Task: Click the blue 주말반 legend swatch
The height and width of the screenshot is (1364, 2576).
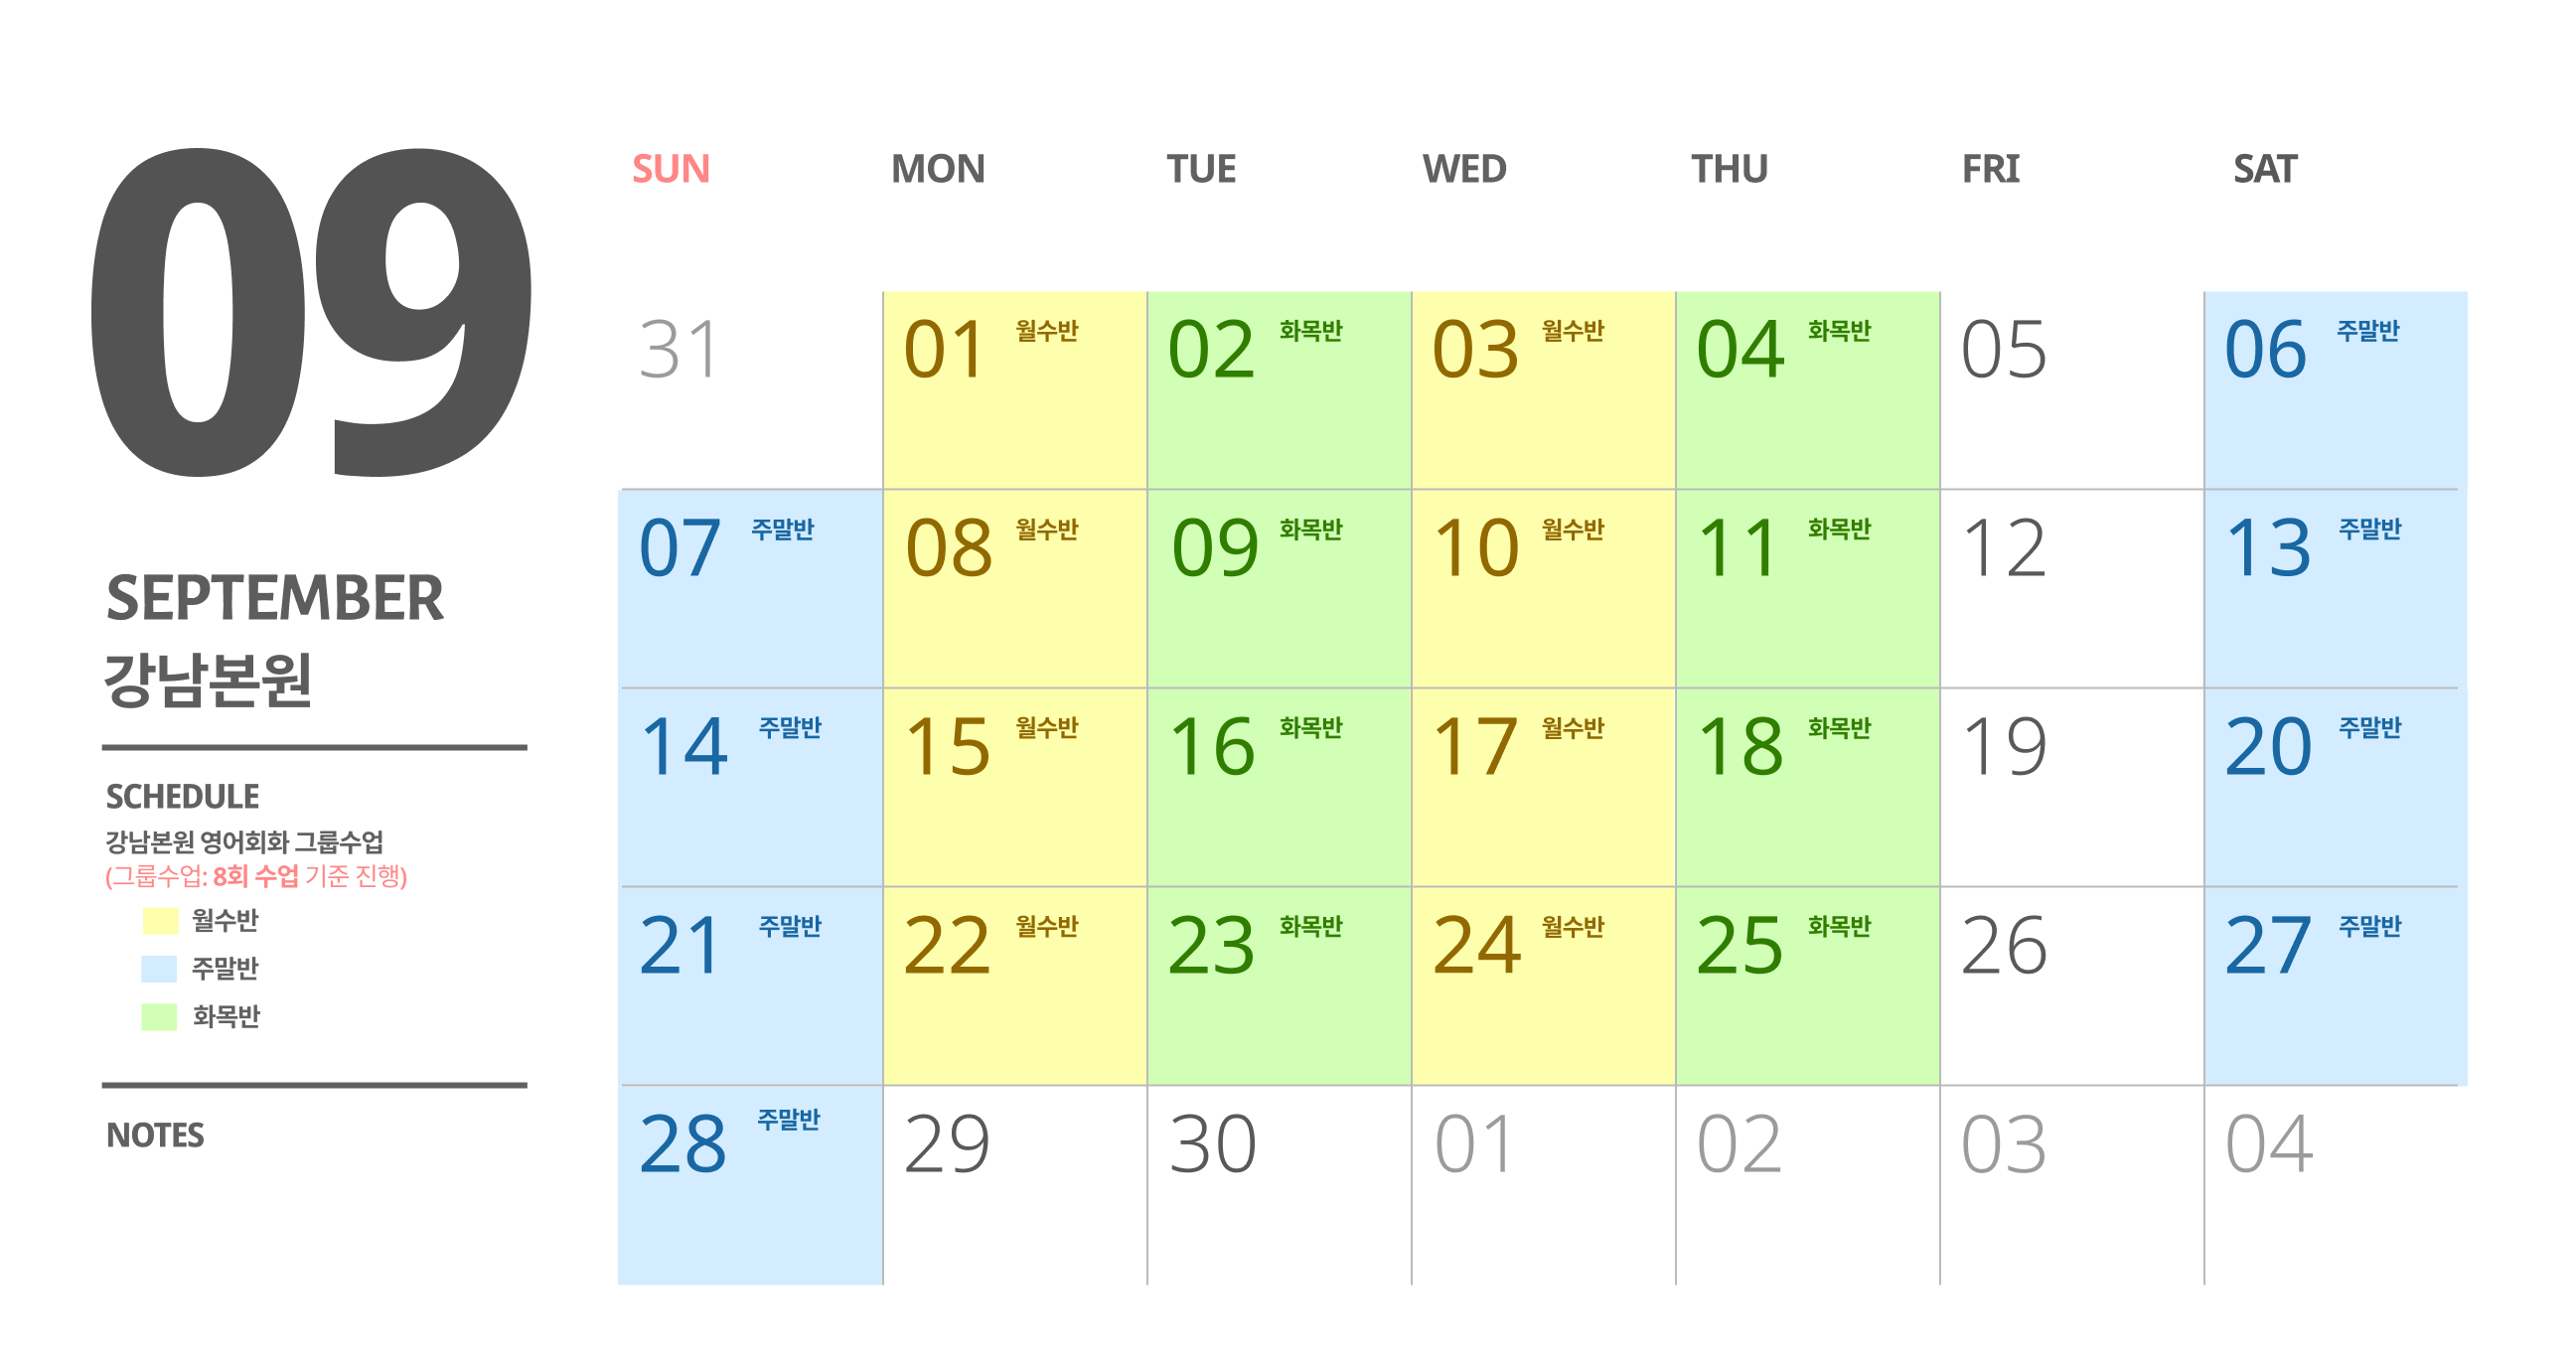Action: [x=160, y=969]
